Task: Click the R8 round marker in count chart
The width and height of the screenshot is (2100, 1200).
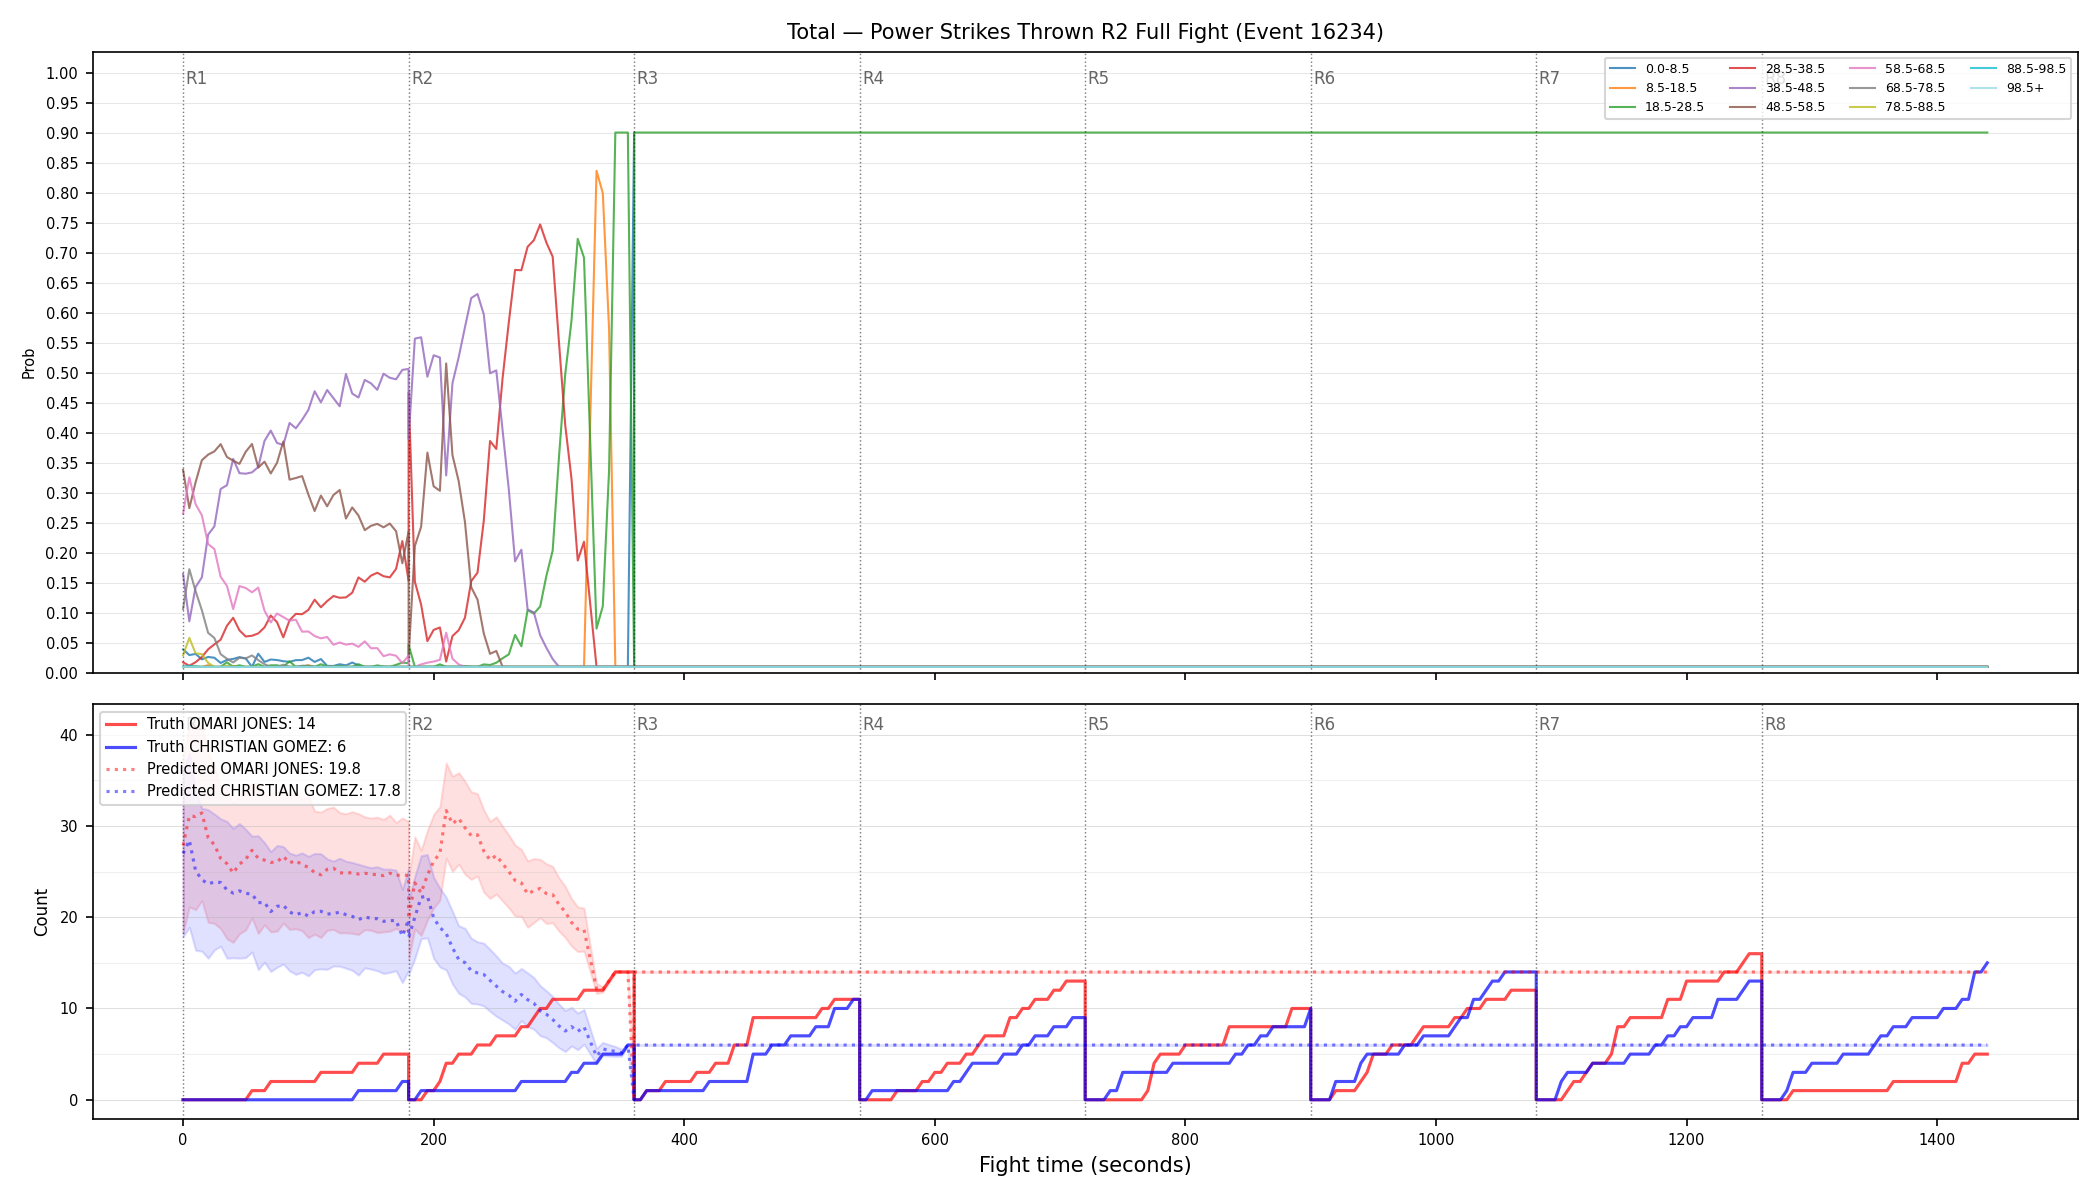Action: [x=1776, y=724]
